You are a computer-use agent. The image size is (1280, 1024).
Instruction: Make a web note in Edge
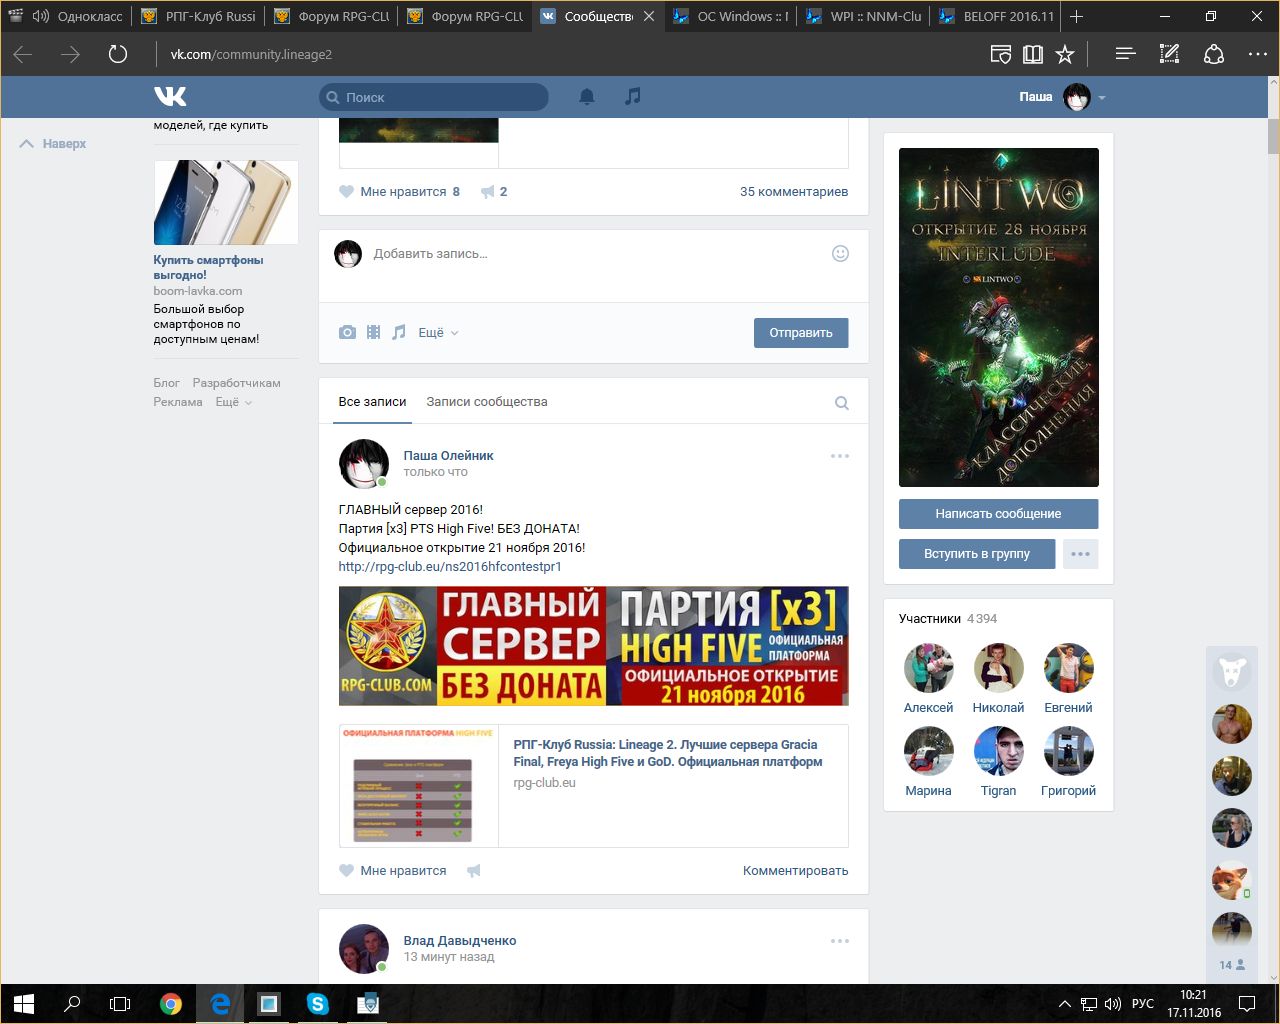[x=1169, y=54]
